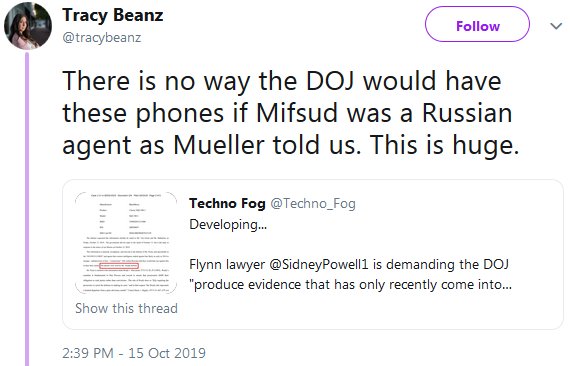Image resolution: width=570 pixels, height=366 pixels.
Task: Open the @tracybeanz handle link
Action: click(102, 37)
